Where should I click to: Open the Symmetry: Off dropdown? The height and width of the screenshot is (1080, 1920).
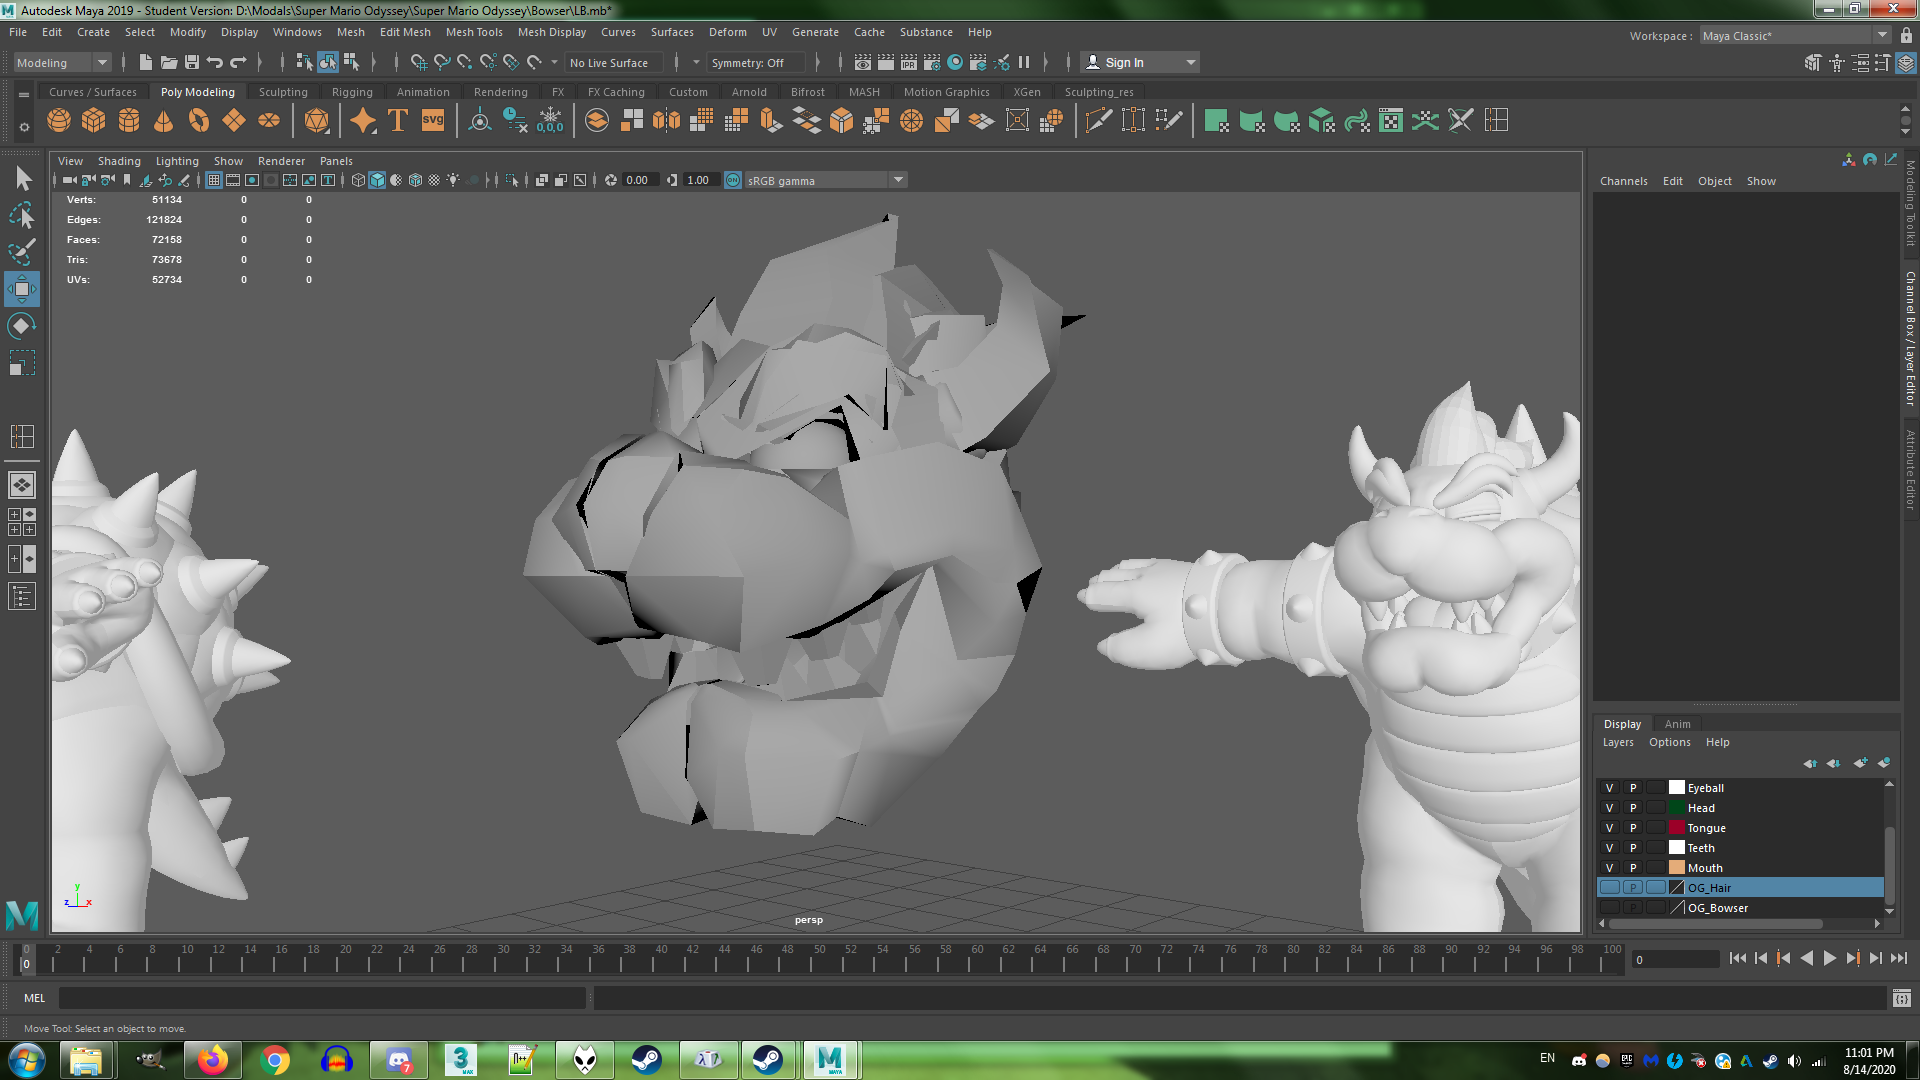tap(755, 63)
